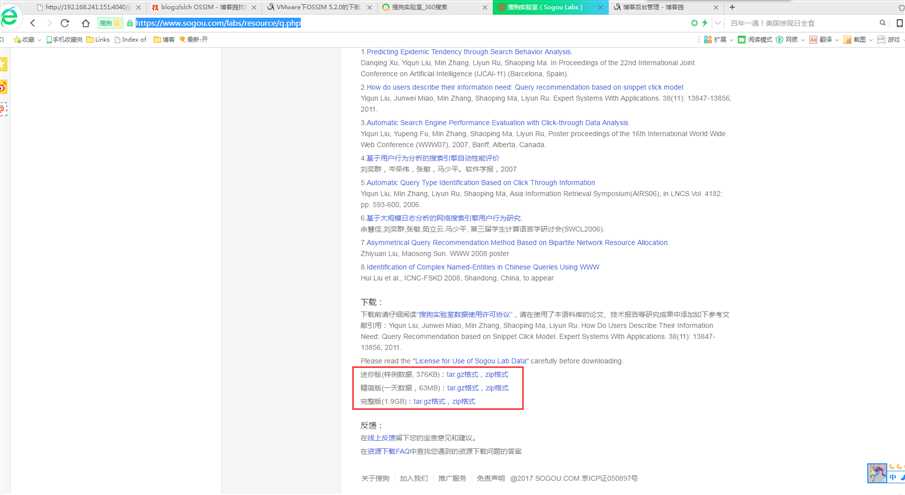
Task: Open the Index of bookmark
Action: 130,40
